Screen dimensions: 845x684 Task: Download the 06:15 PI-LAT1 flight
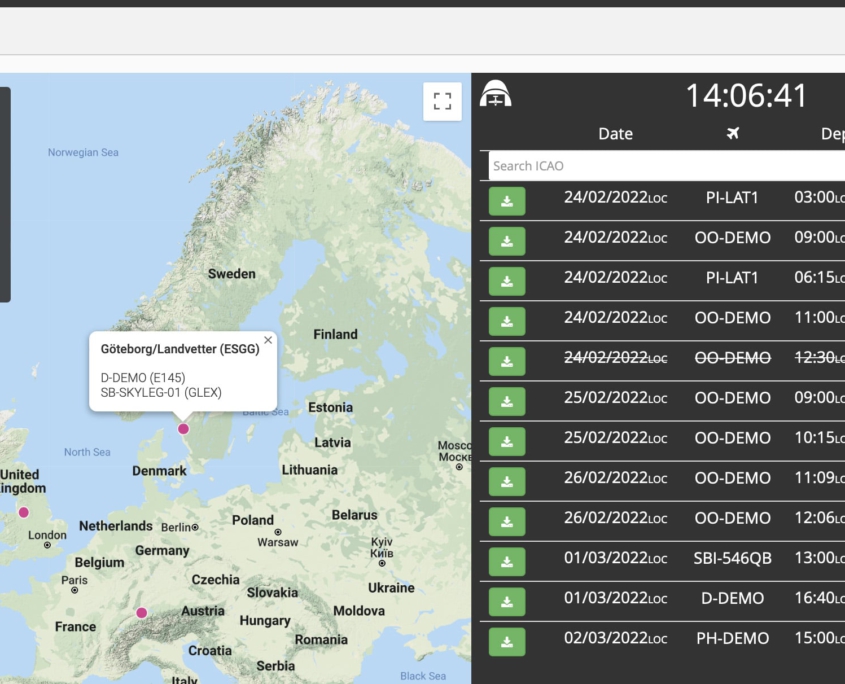tap(507, 281)
